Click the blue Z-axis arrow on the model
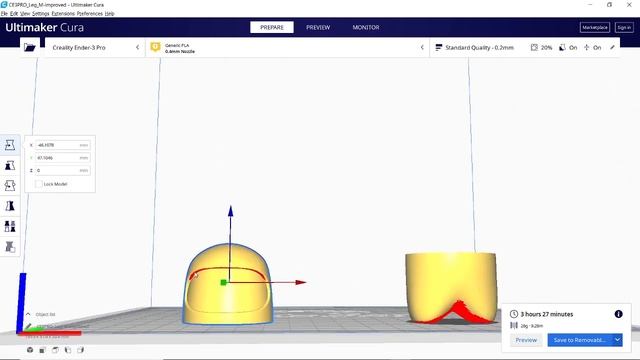The image size is (640, 360). (231, 211)
